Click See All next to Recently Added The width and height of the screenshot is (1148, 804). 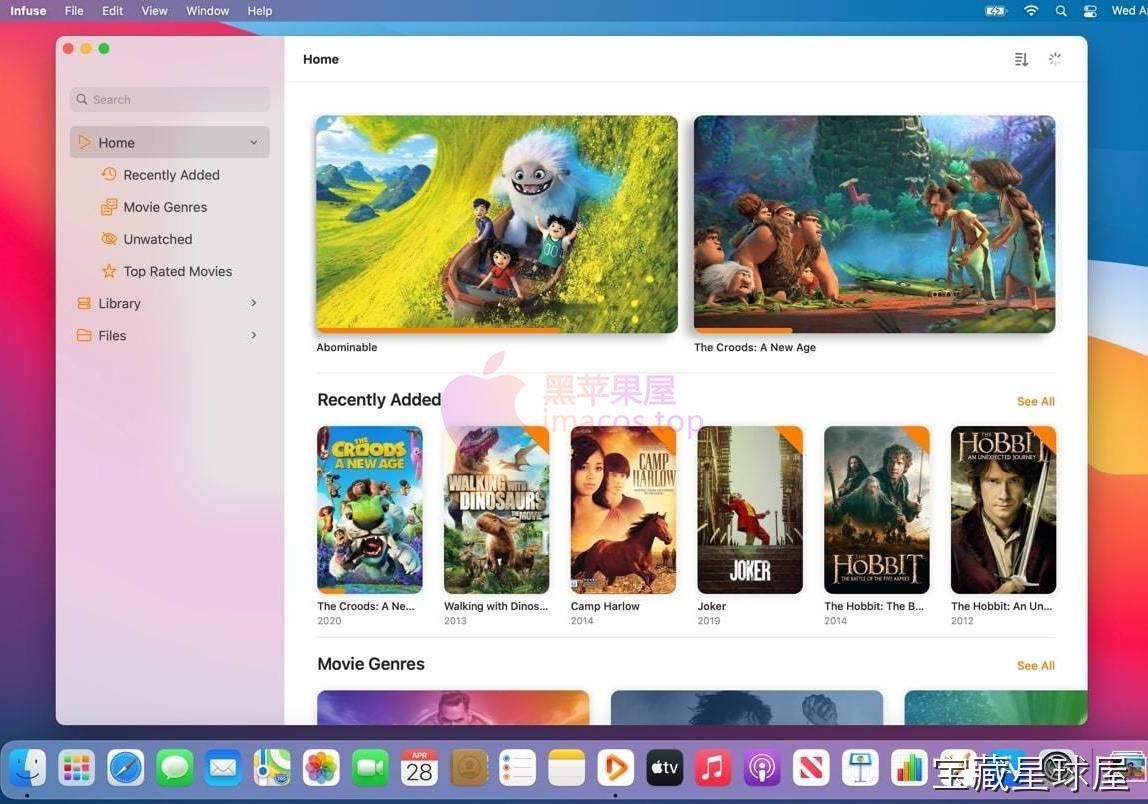click(x=1035, y=401)
